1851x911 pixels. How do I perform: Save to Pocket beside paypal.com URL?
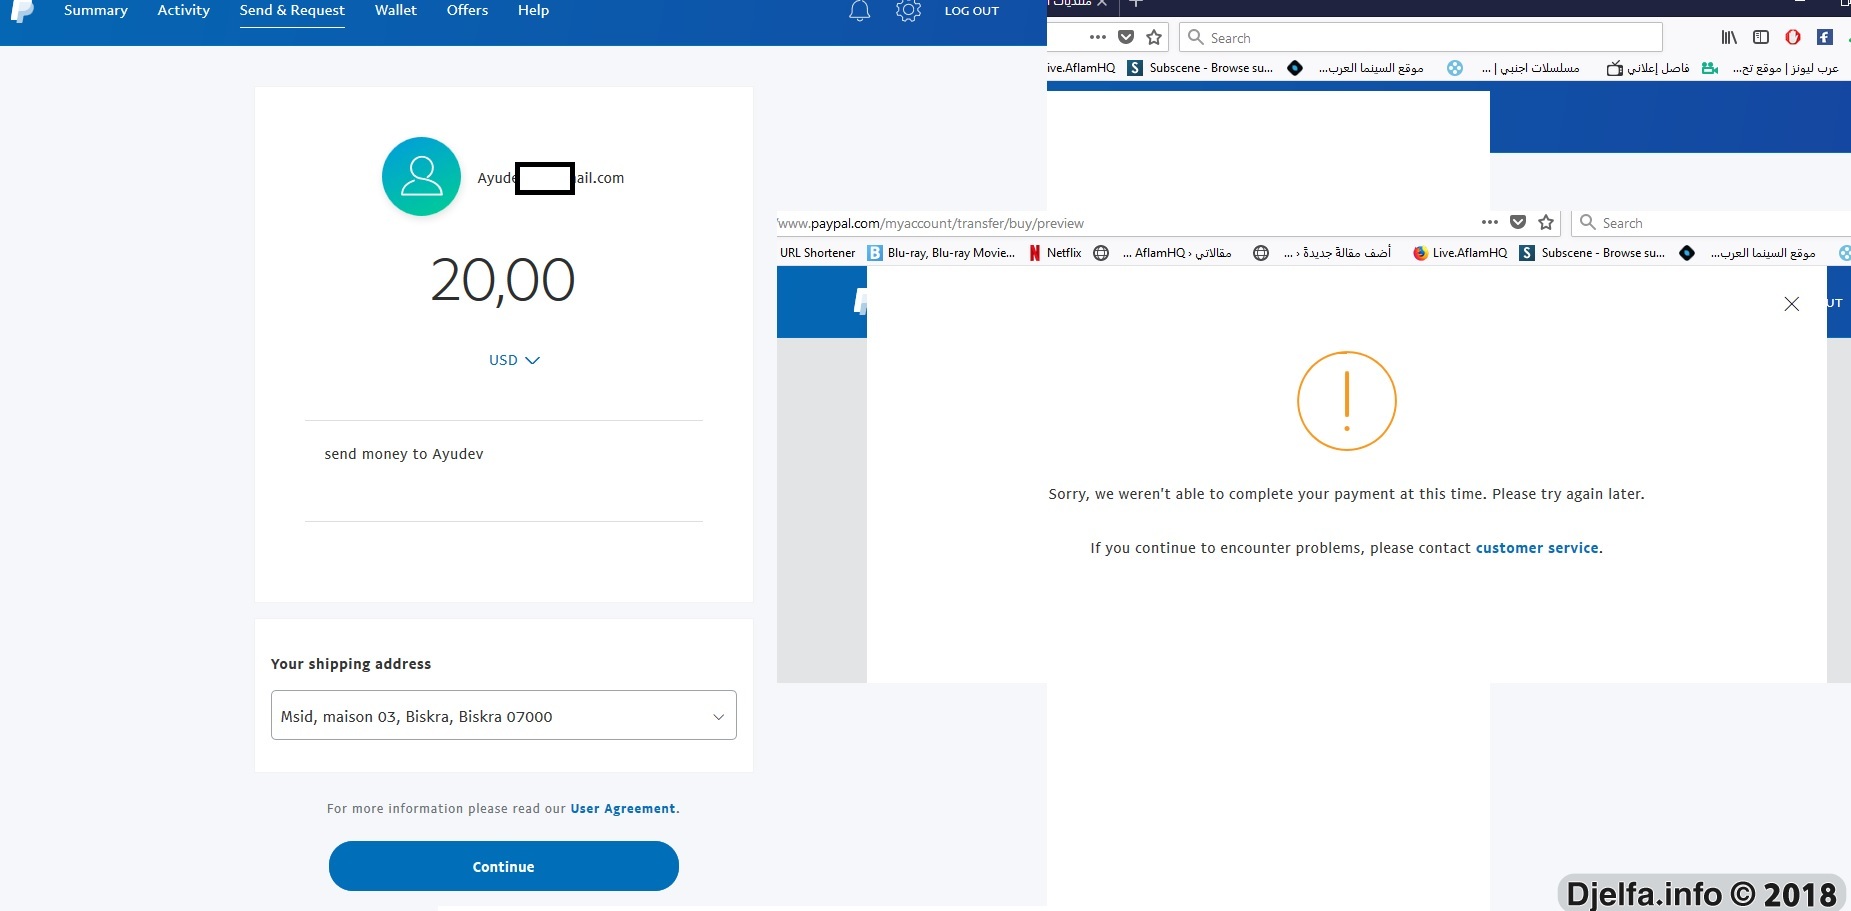coord(1518,222)
